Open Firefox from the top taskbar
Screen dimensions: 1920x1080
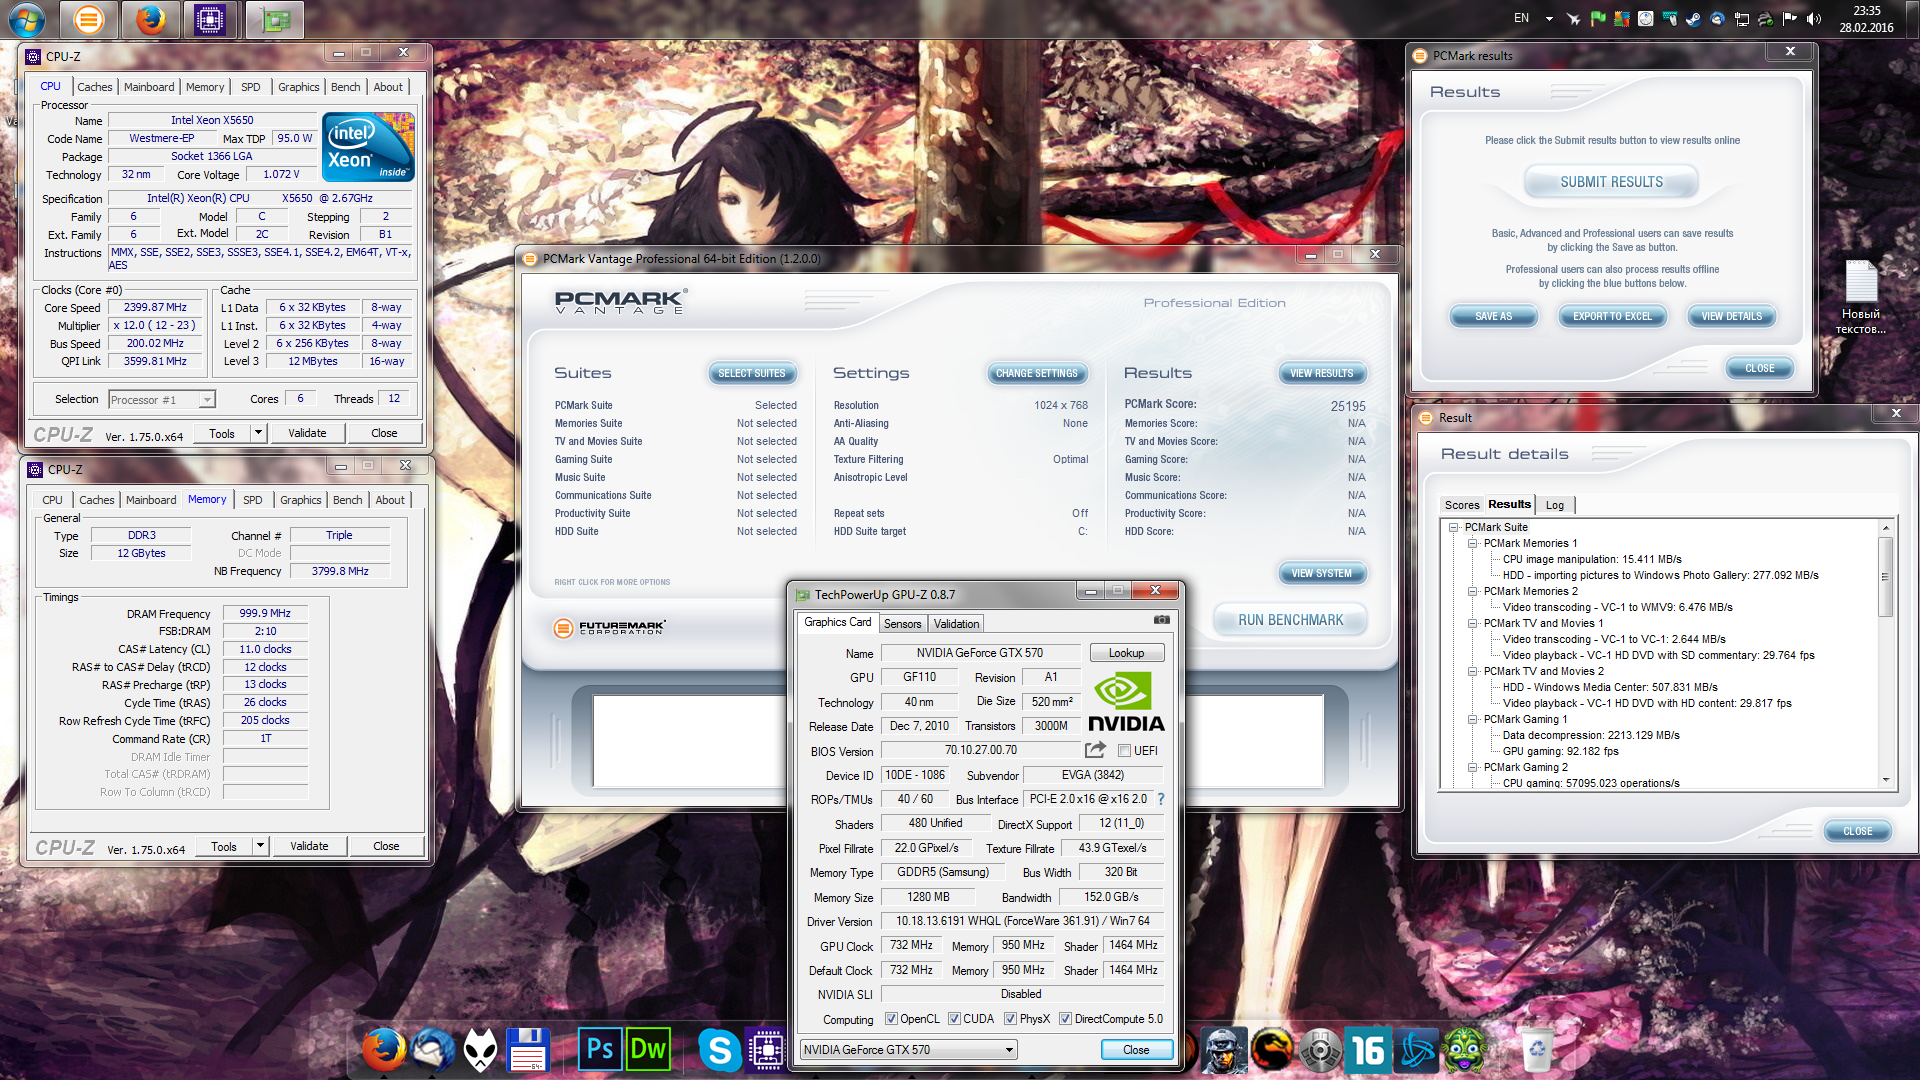coord(150,19)
